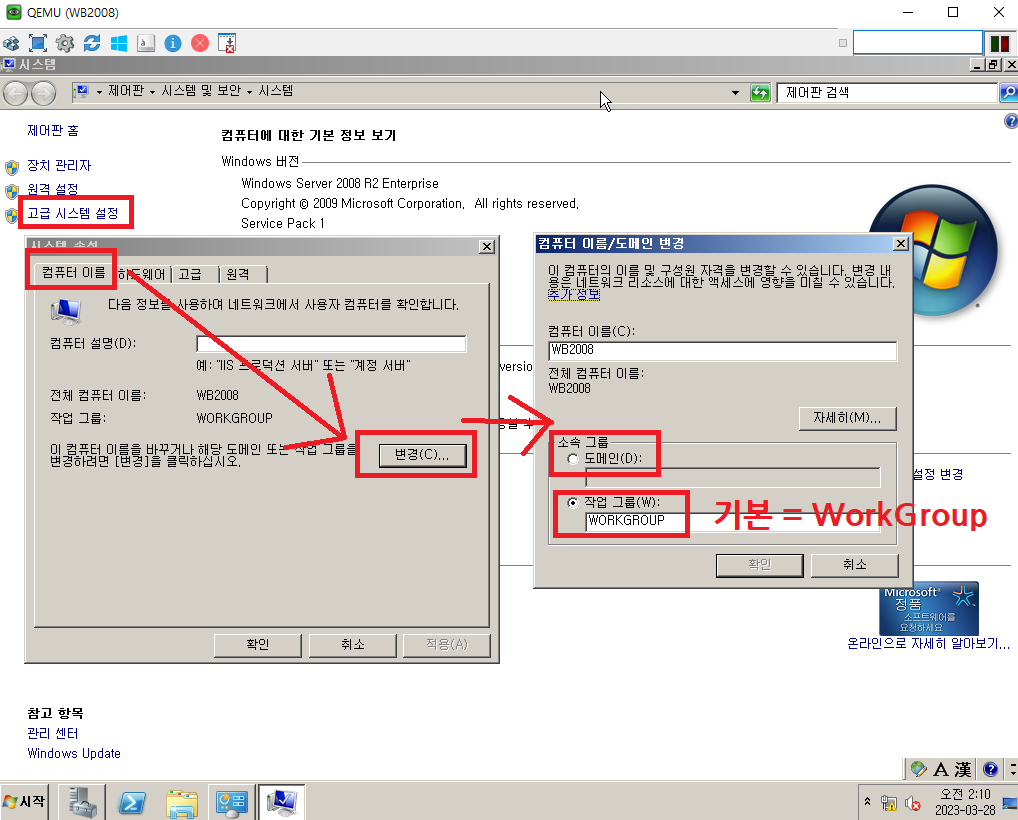Open the 시작 start button
This screenshot has width=1018, height=820.
[x=24, y=801]
